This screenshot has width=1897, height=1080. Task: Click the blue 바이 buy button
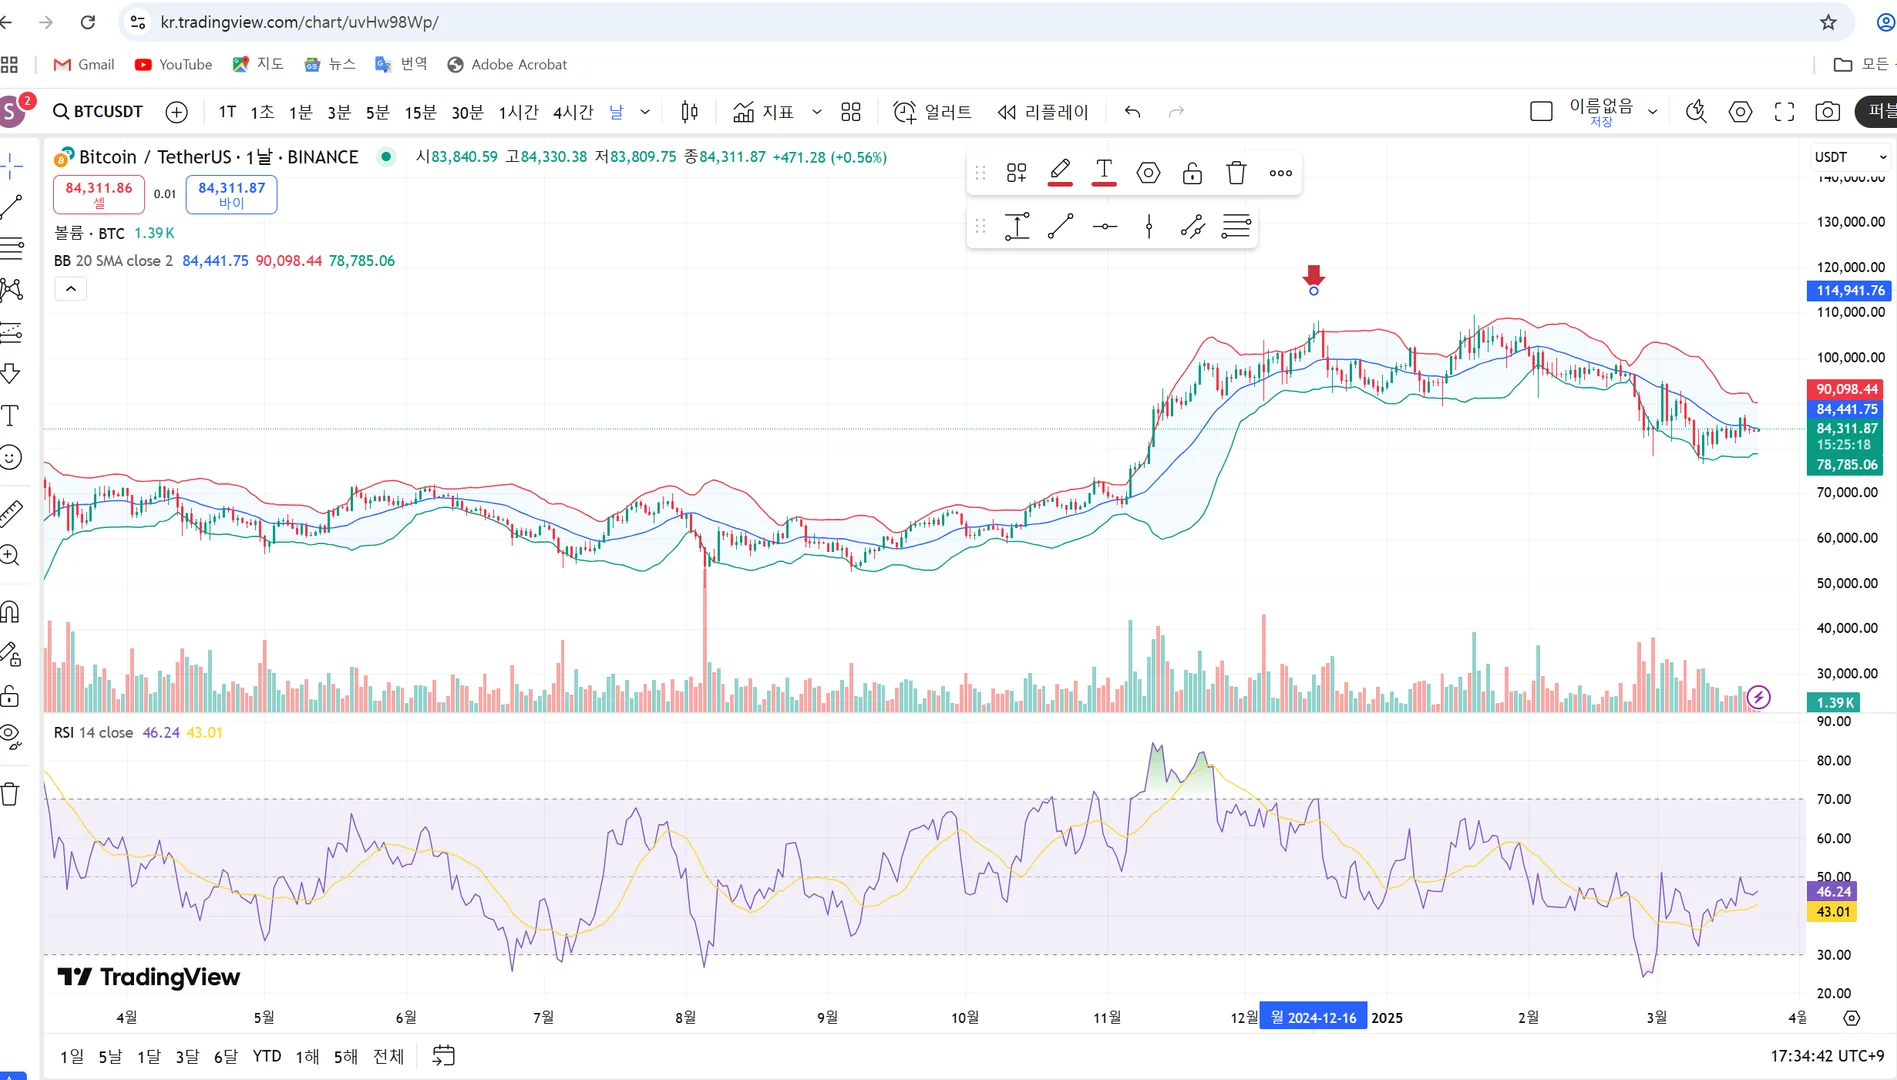tap(231, 194)
